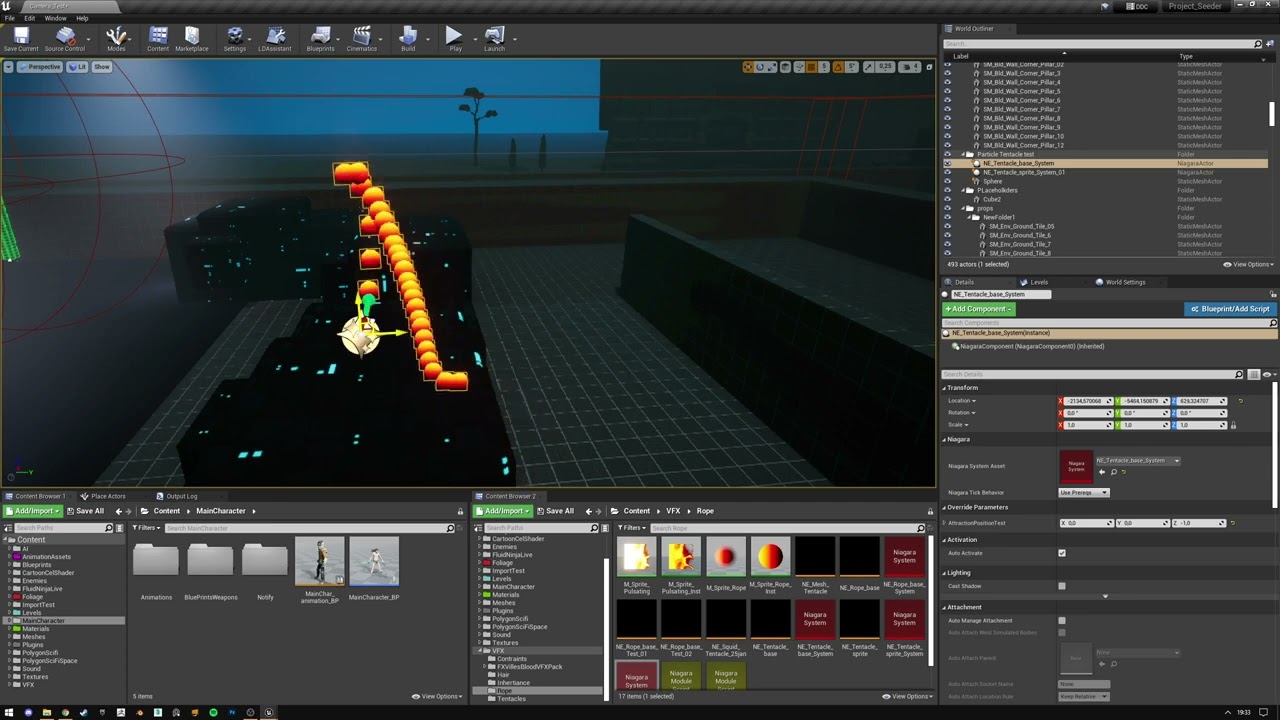1280x720 pixels.
Task: Select the scale gizmo mode in viewport
Action: coord(772,67)
